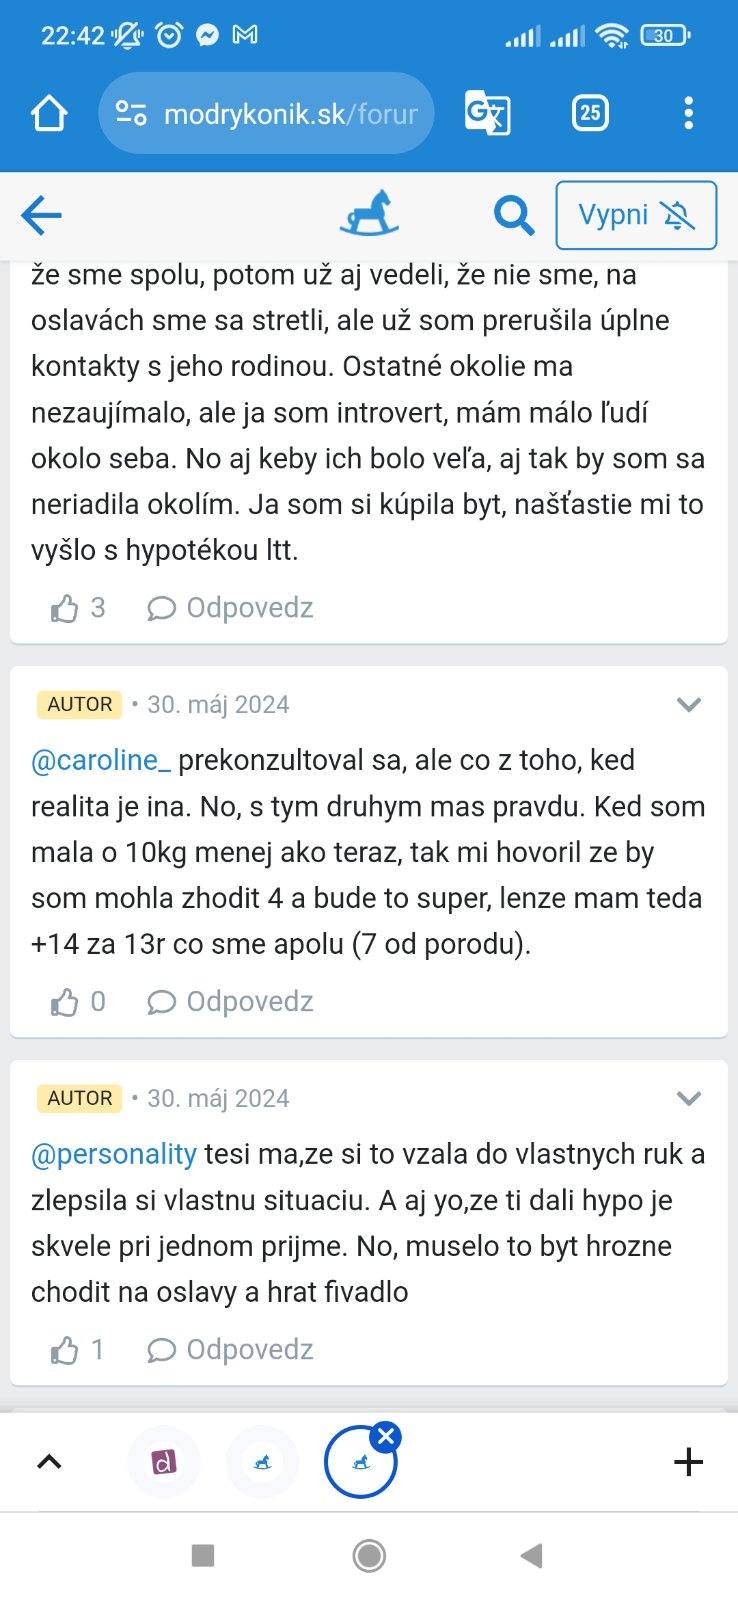This screenshot has height=1600, width=738.
Task: Open the @caroline_ user mention link
Action: 95,760
